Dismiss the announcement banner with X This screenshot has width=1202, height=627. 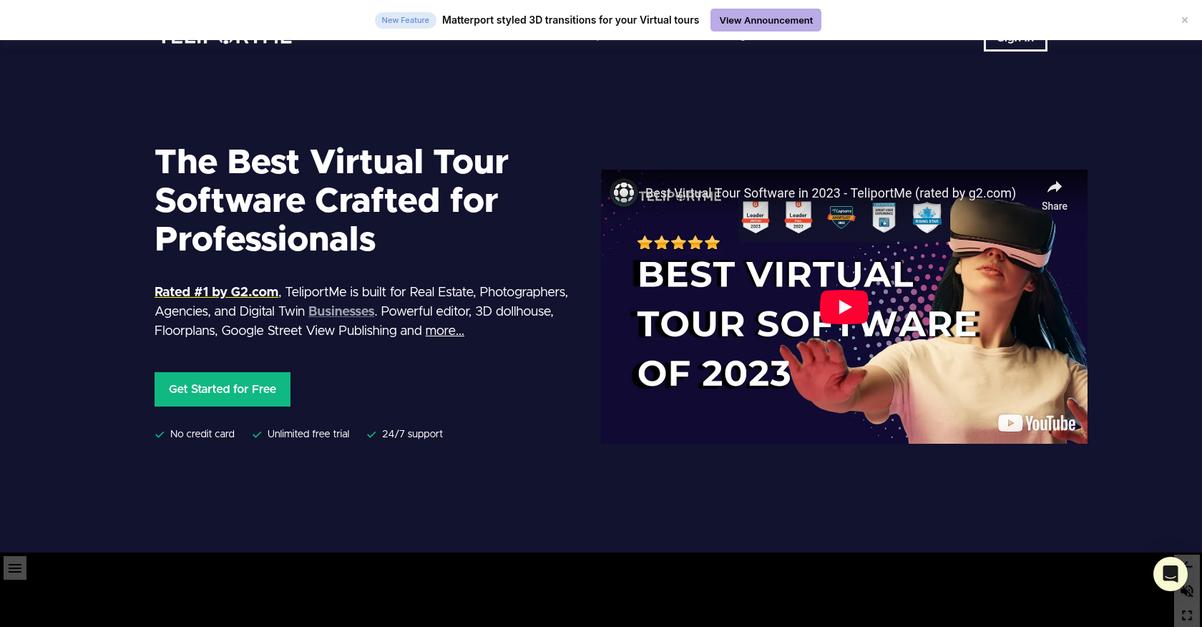click(1185, 20)
